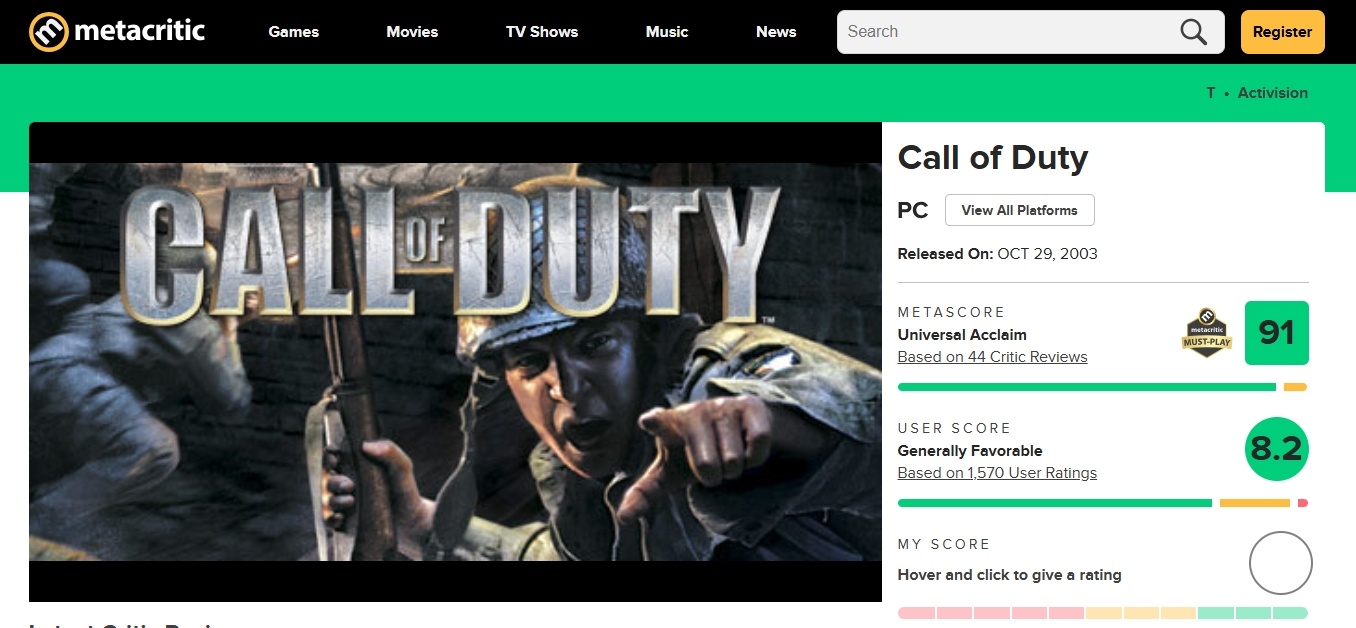This screenshot has height=628, width=1356.
Task: Open Based on 44 Critic Reviews link
Action: 992,356
